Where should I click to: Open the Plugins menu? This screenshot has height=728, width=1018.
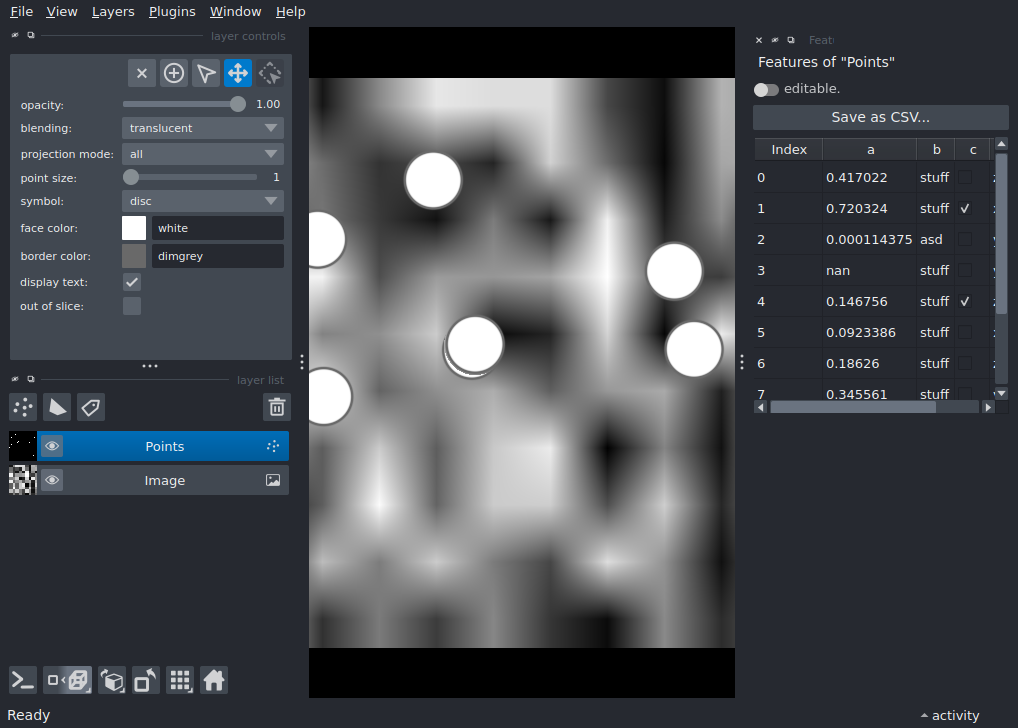[171, 11]
